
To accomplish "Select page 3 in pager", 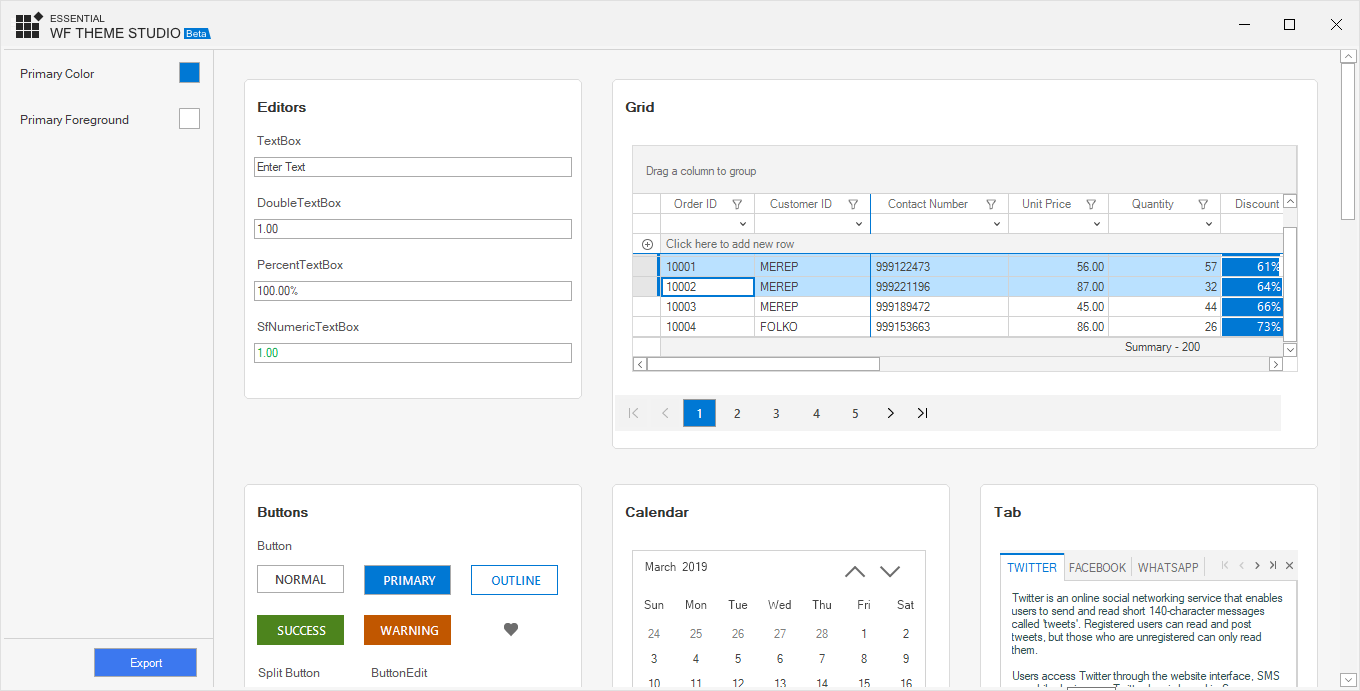I will [776, 413].
